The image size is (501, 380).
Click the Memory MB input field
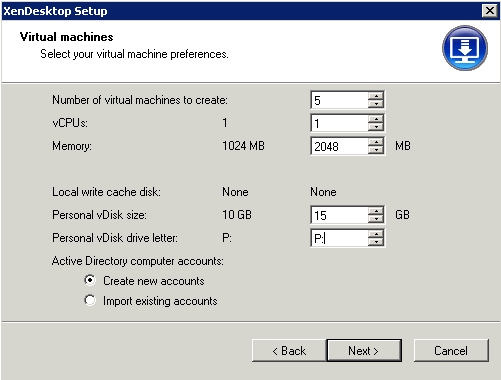339,146
